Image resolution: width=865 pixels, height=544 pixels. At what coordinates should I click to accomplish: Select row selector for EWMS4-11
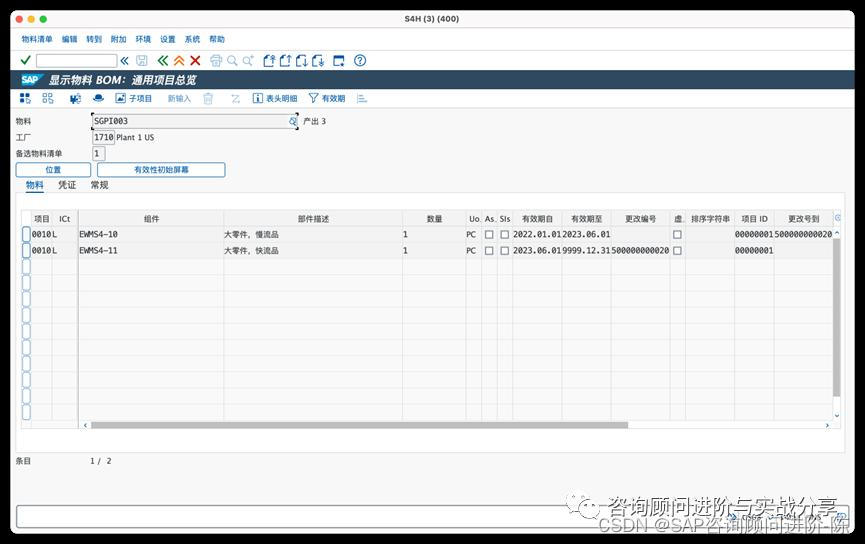point(26,250)
